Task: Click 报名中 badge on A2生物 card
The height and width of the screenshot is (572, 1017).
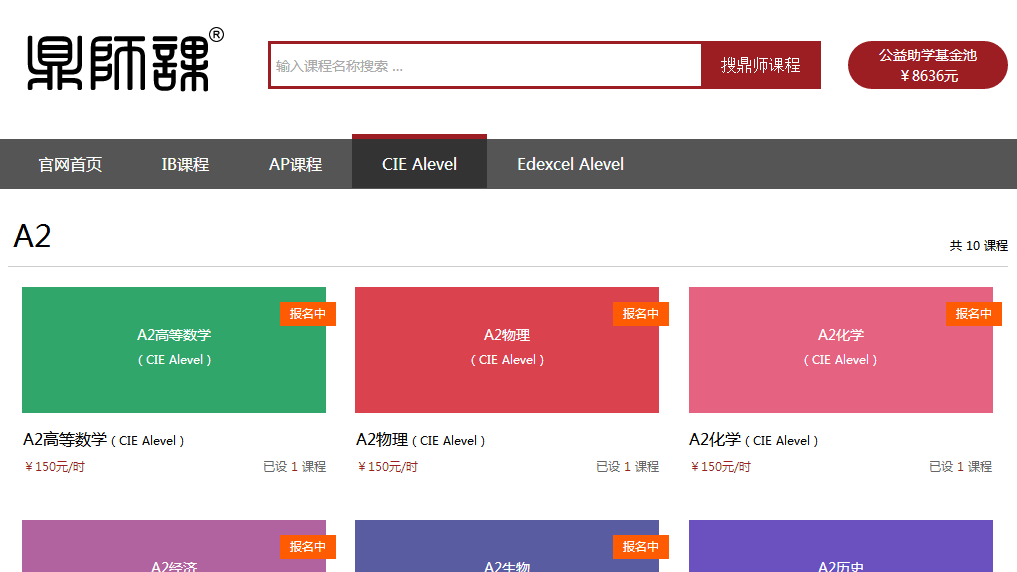Action: point(640,547)
